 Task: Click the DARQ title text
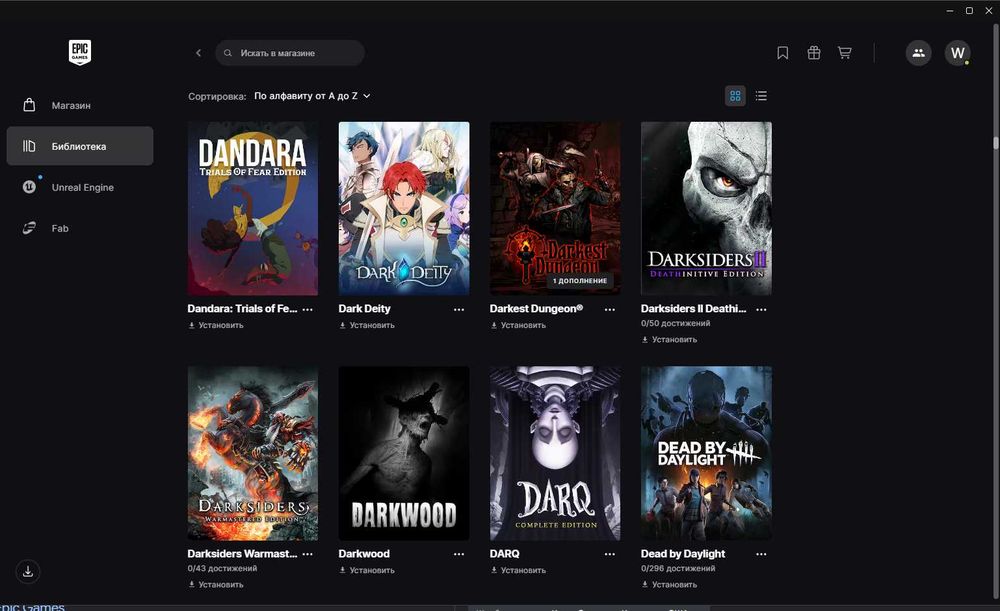504,554
